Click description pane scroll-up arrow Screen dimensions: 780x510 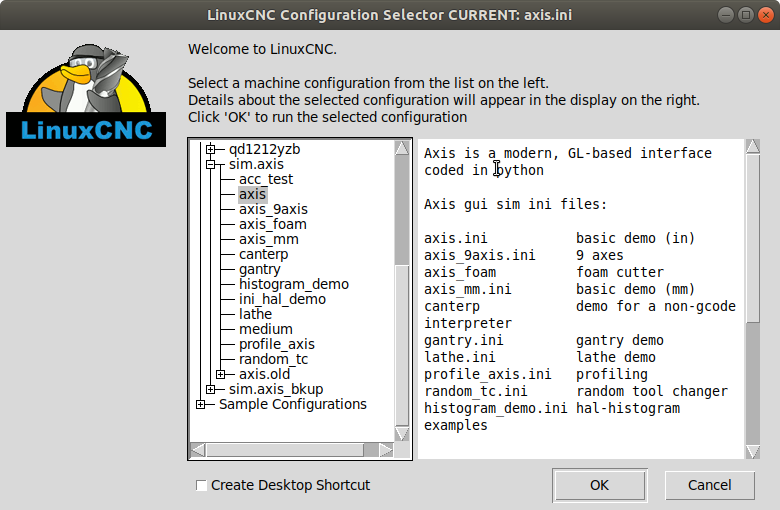(753, 146)
